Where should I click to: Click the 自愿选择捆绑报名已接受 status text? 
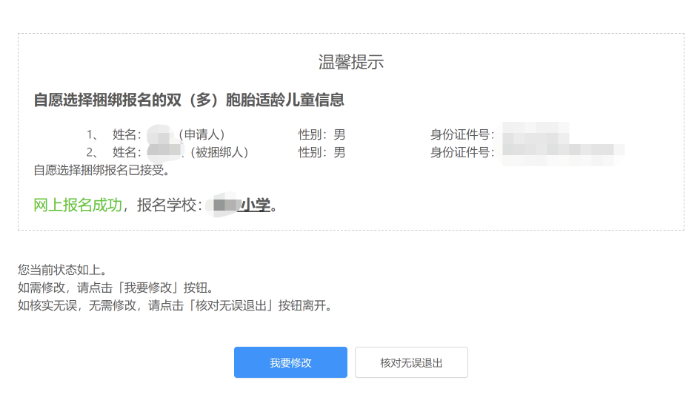coord(101,169)
